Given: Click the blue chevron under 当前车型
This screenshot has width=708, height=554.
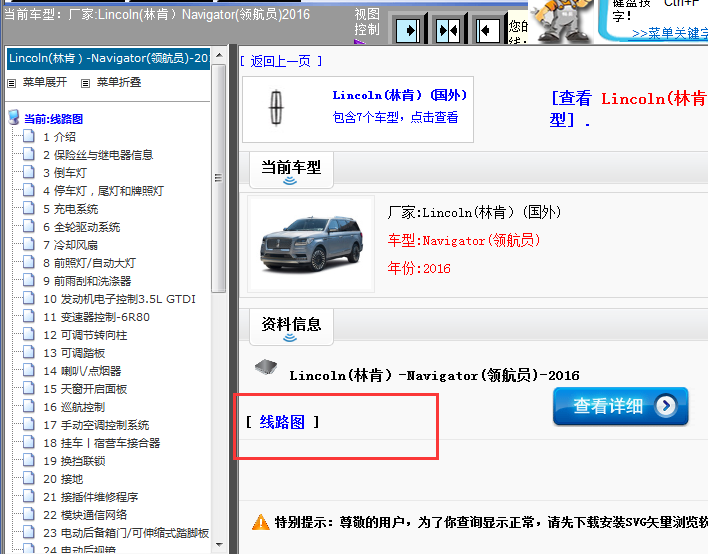Looking at the screenshot, I should (290, 181).
